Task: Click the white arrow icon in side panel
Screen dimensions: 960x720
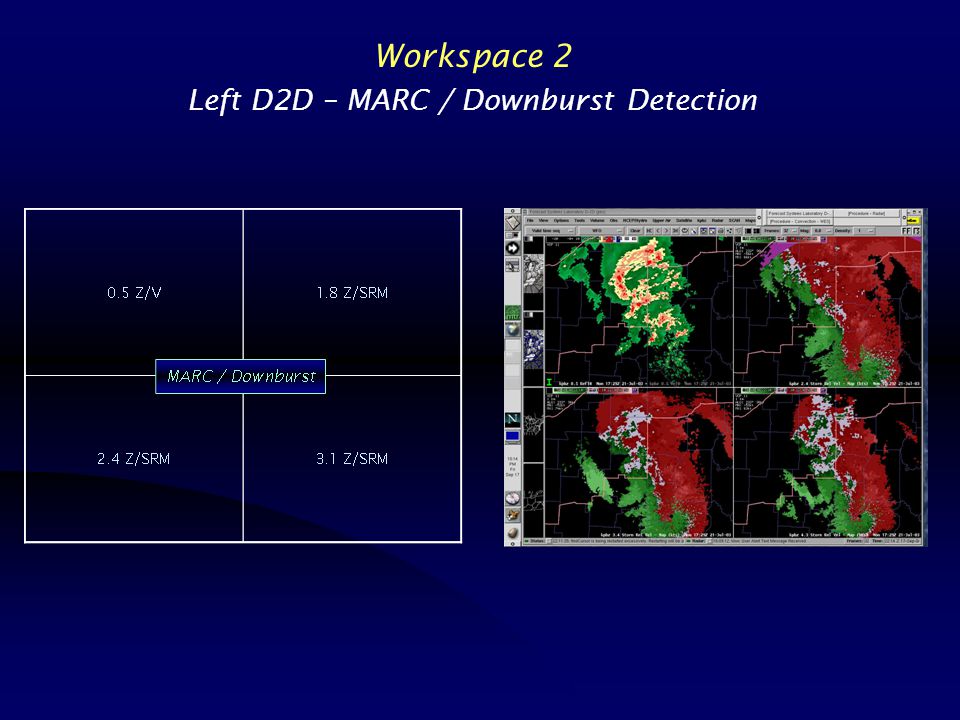Action: [512, 248]
